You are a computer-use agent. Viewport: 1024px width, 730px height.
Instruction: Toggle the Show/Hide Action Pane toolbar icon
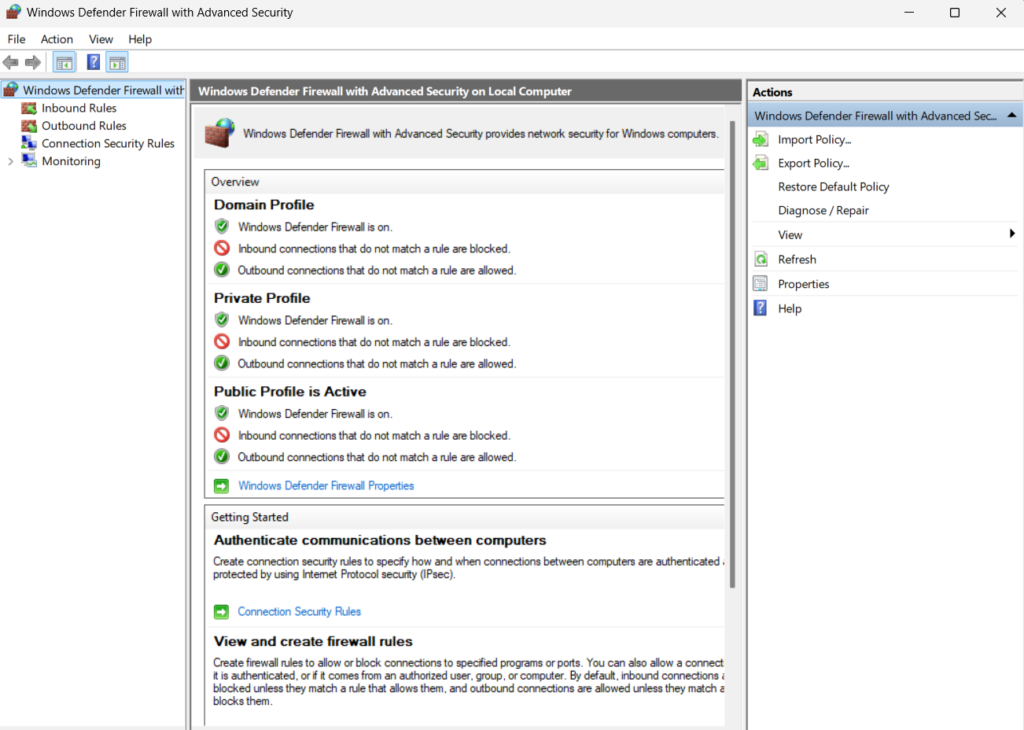tap(118, 63)
